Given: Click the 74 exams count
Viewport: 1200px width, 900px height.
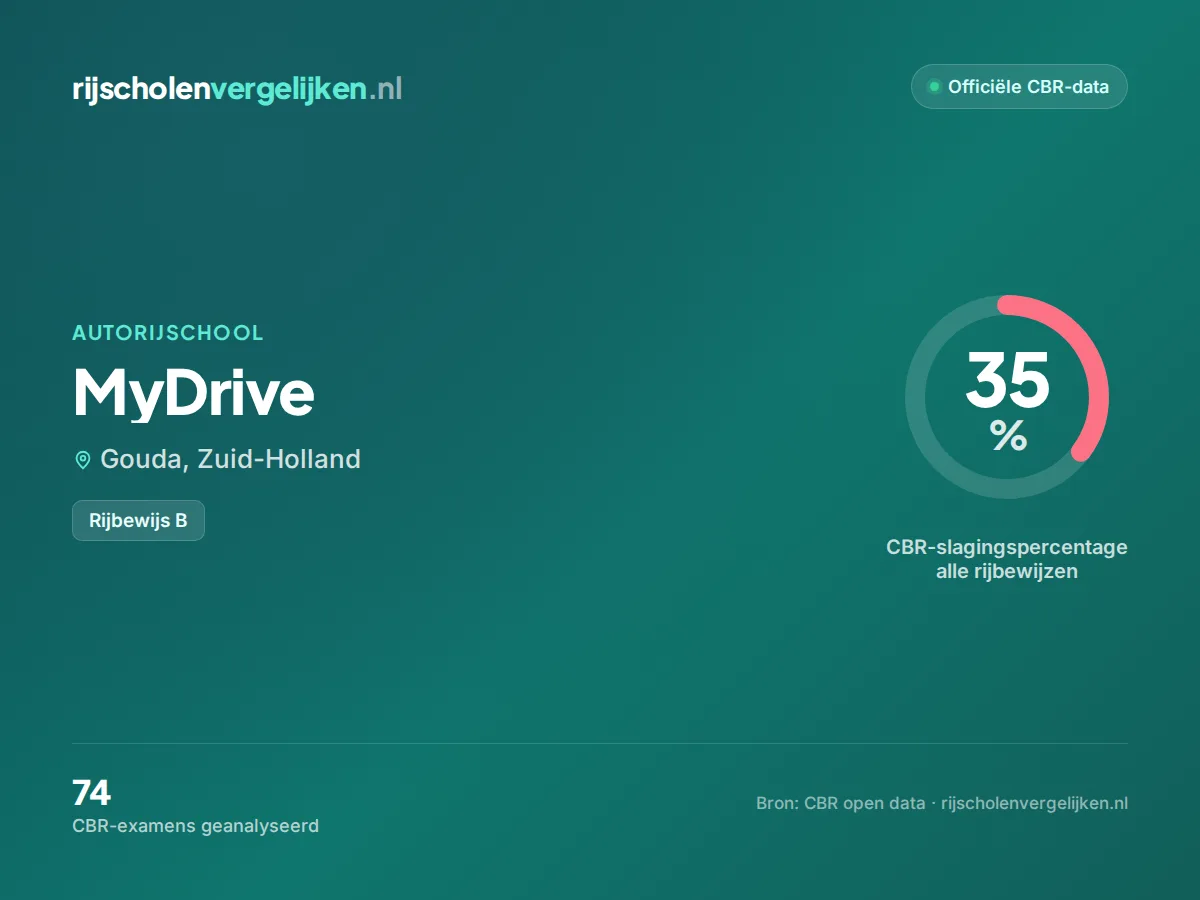Looking at the screenshot, I should [91, 793].
